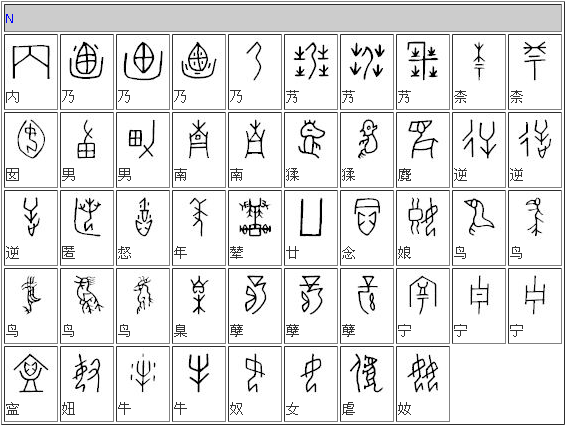This screenshot has width=566, height=426.
Task: Select the 乃 single-stroke glyph tile
Action: coord(255,72)
